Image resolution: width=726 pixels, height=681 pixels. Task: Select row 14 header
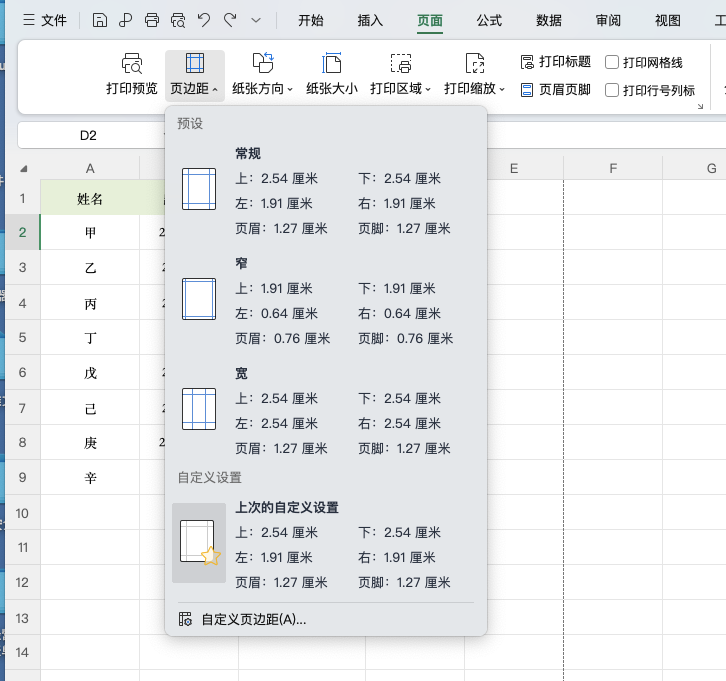click(22, 652)
